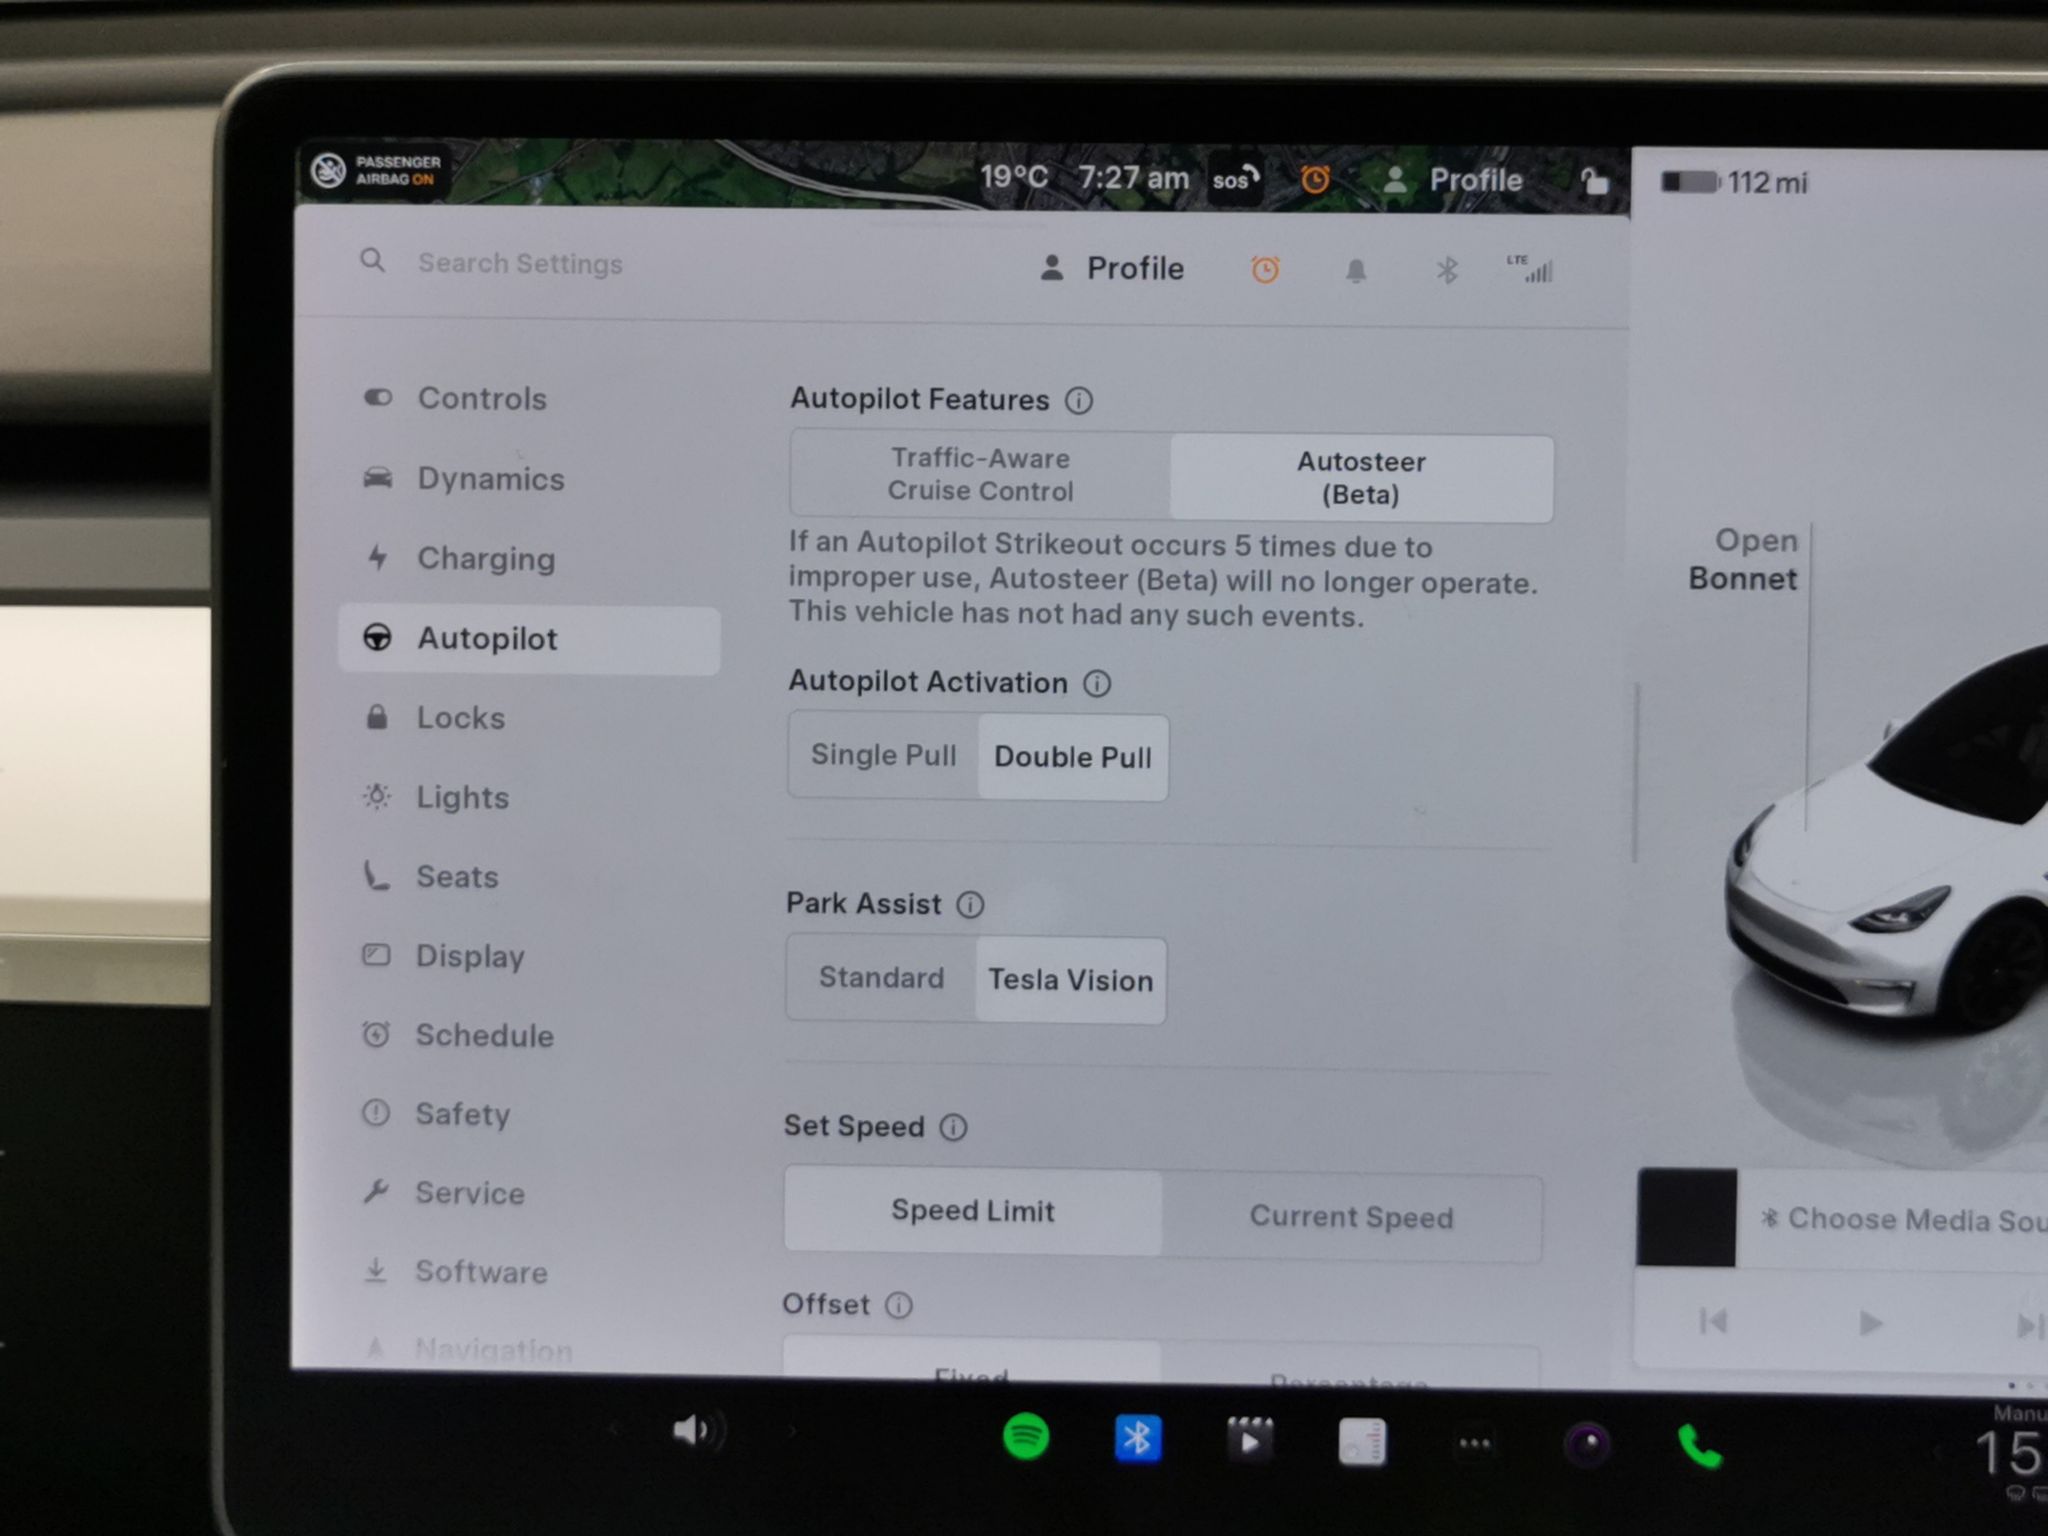The height and width of the screenshot is (1536, 2048).
Task: Open the dashcam camera app icon
Action: coord(1587,1444)
